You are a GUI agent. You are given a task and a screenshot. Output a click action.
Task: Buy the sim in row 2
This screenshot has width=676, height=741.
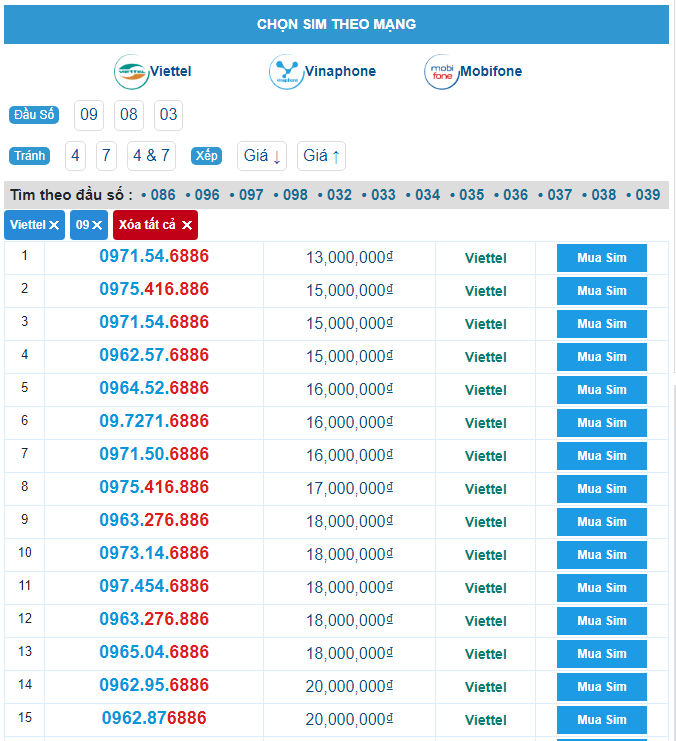[602, 291]
